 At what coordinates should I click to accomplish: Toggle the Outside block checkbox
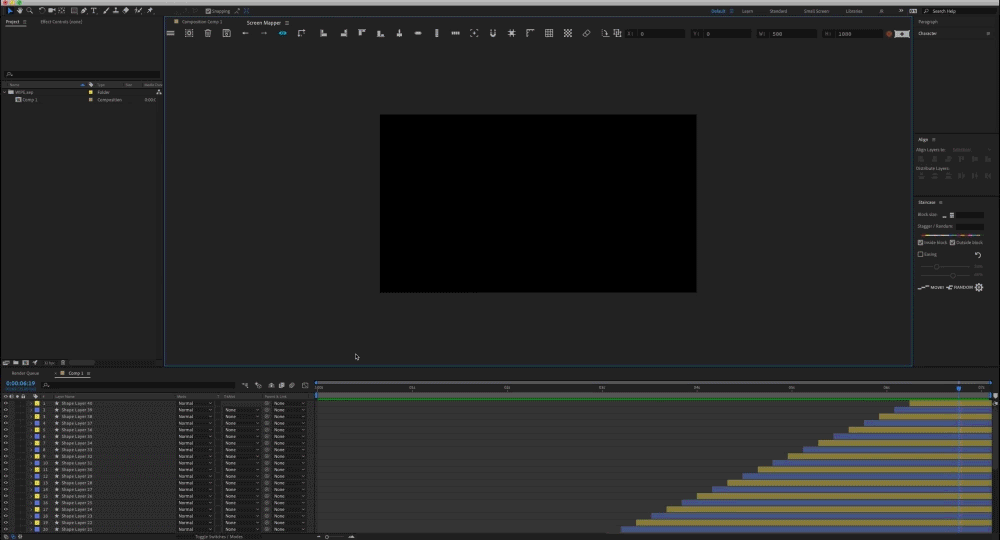952,242
